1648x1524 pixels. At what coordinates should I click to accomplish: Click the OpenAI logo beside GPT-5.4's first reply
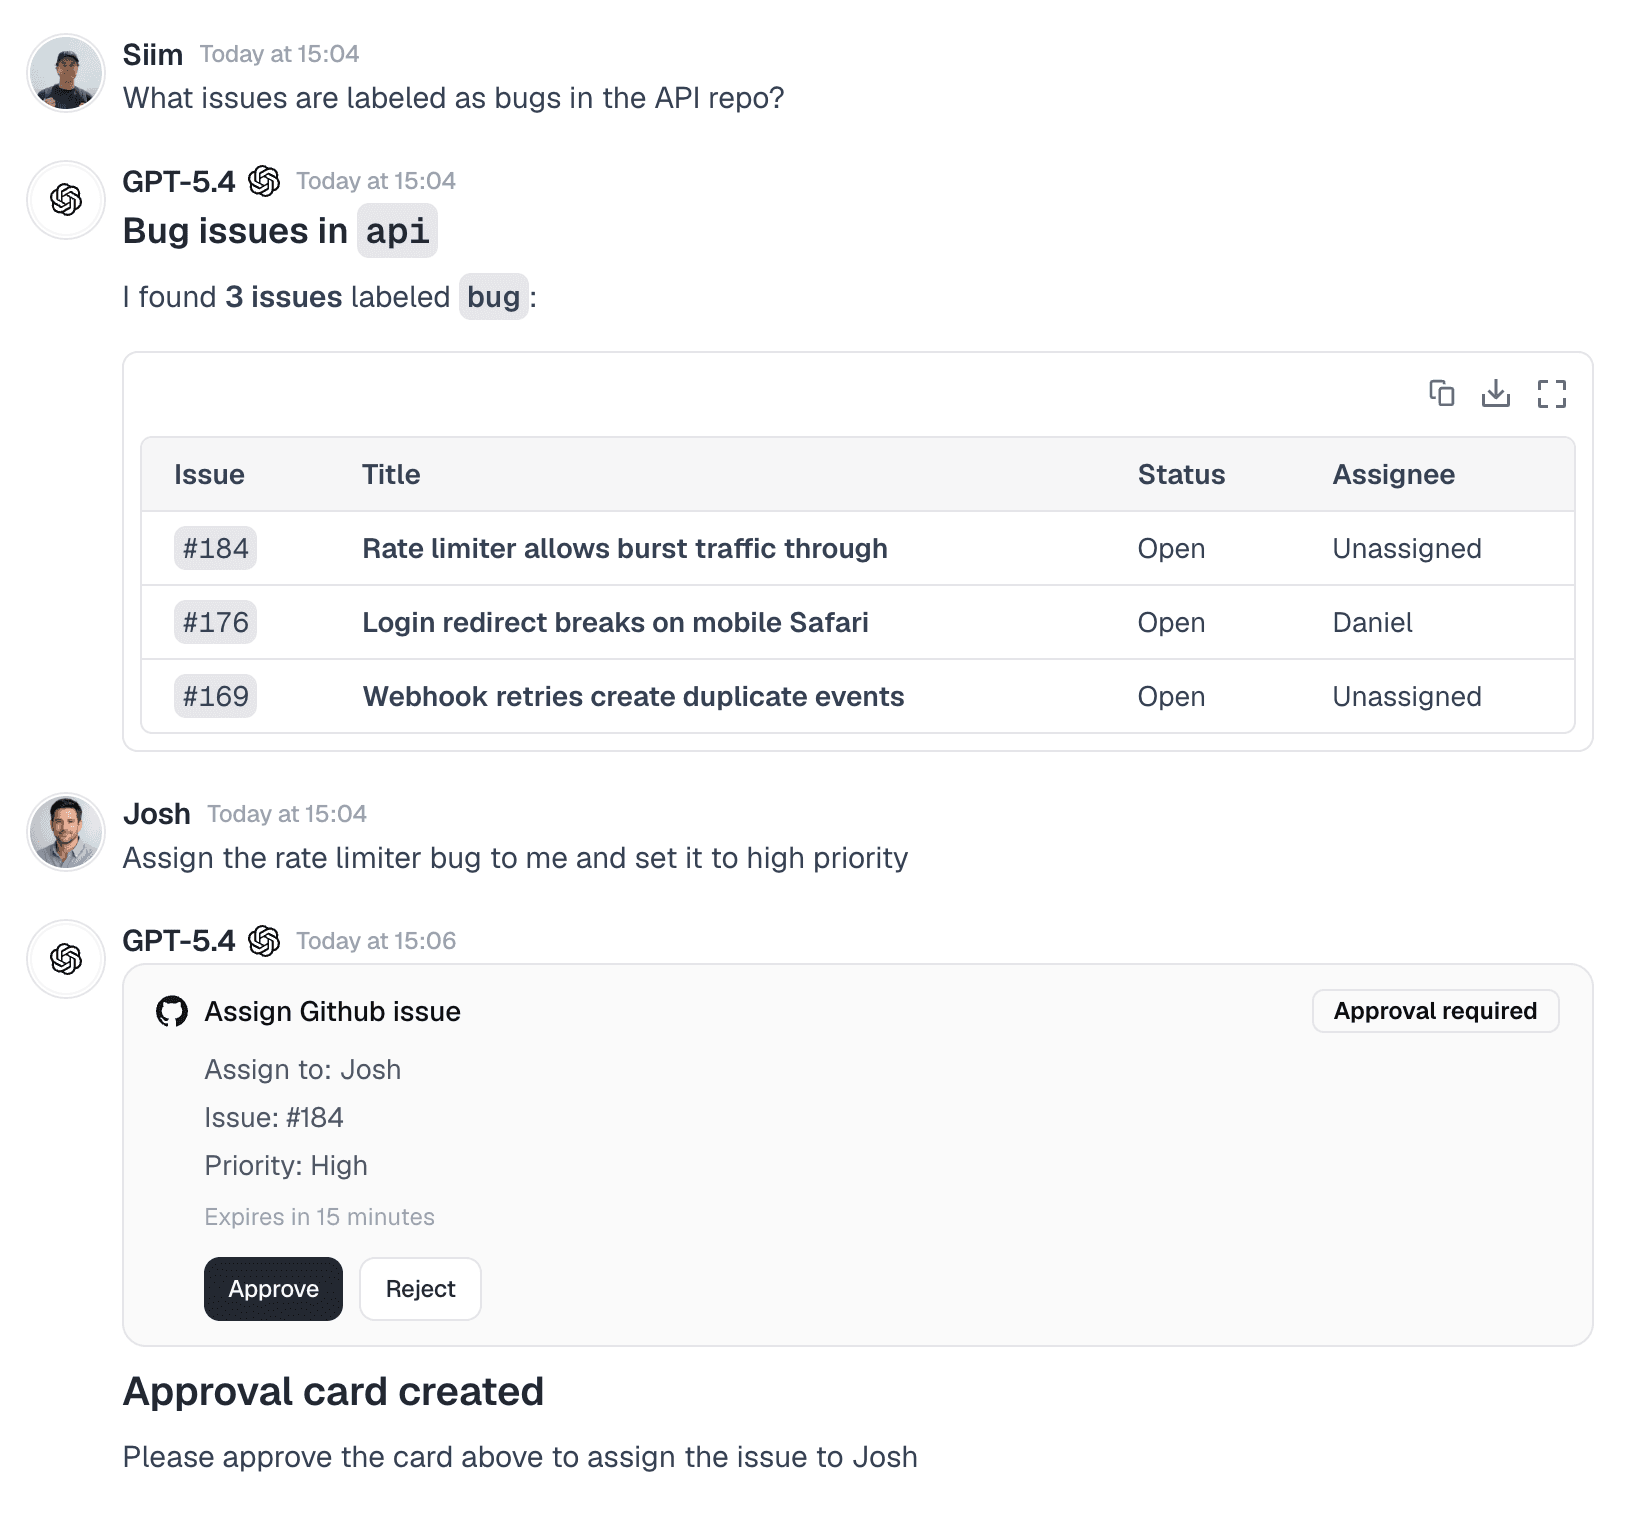(x=265, y=181)
